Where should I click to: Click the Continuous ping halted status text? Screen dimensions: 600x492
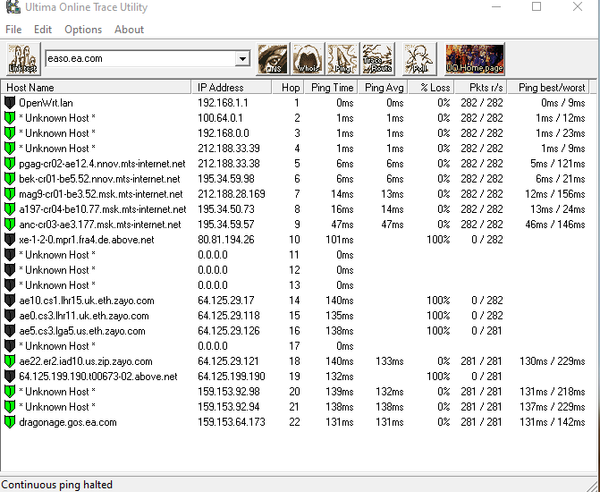[57, 485]
